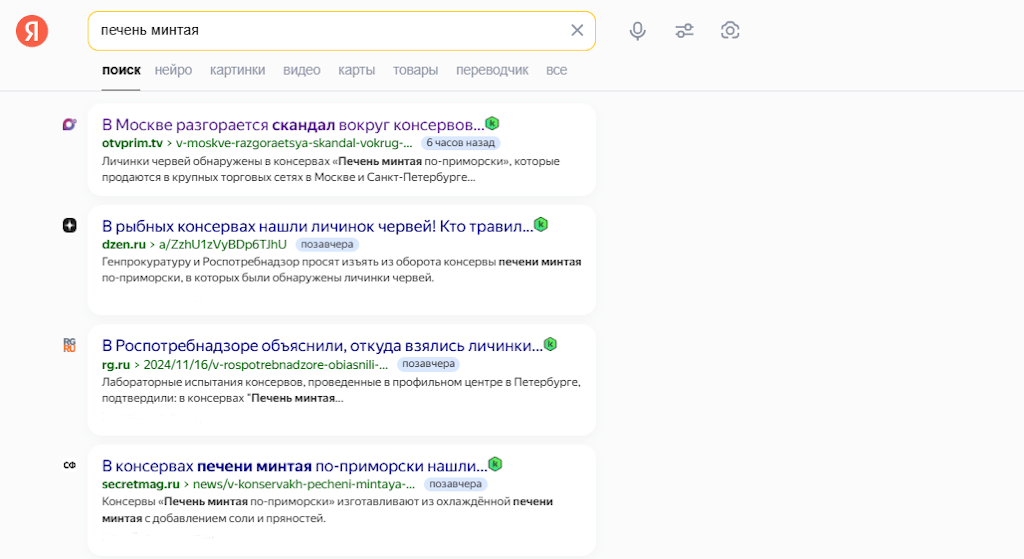The image size is (1024, 559).
Task: Click the Yandex logo icon
Action: click(32, 31)
